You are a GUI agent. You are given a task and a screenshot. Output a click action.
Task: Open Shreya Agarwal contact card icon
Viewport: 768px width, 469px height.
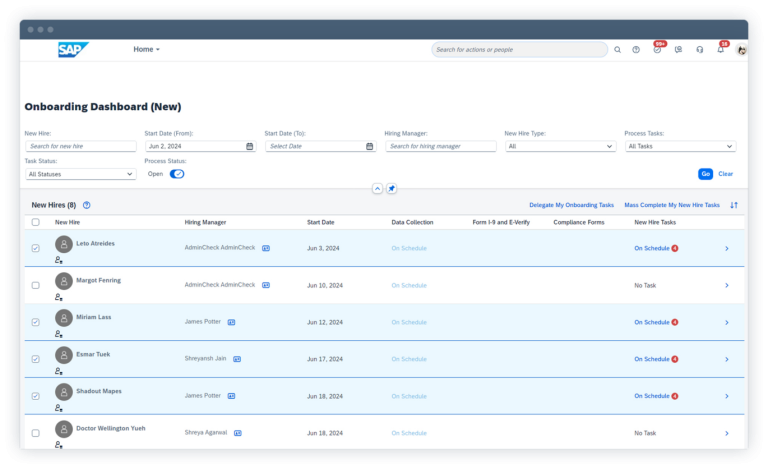238,433
